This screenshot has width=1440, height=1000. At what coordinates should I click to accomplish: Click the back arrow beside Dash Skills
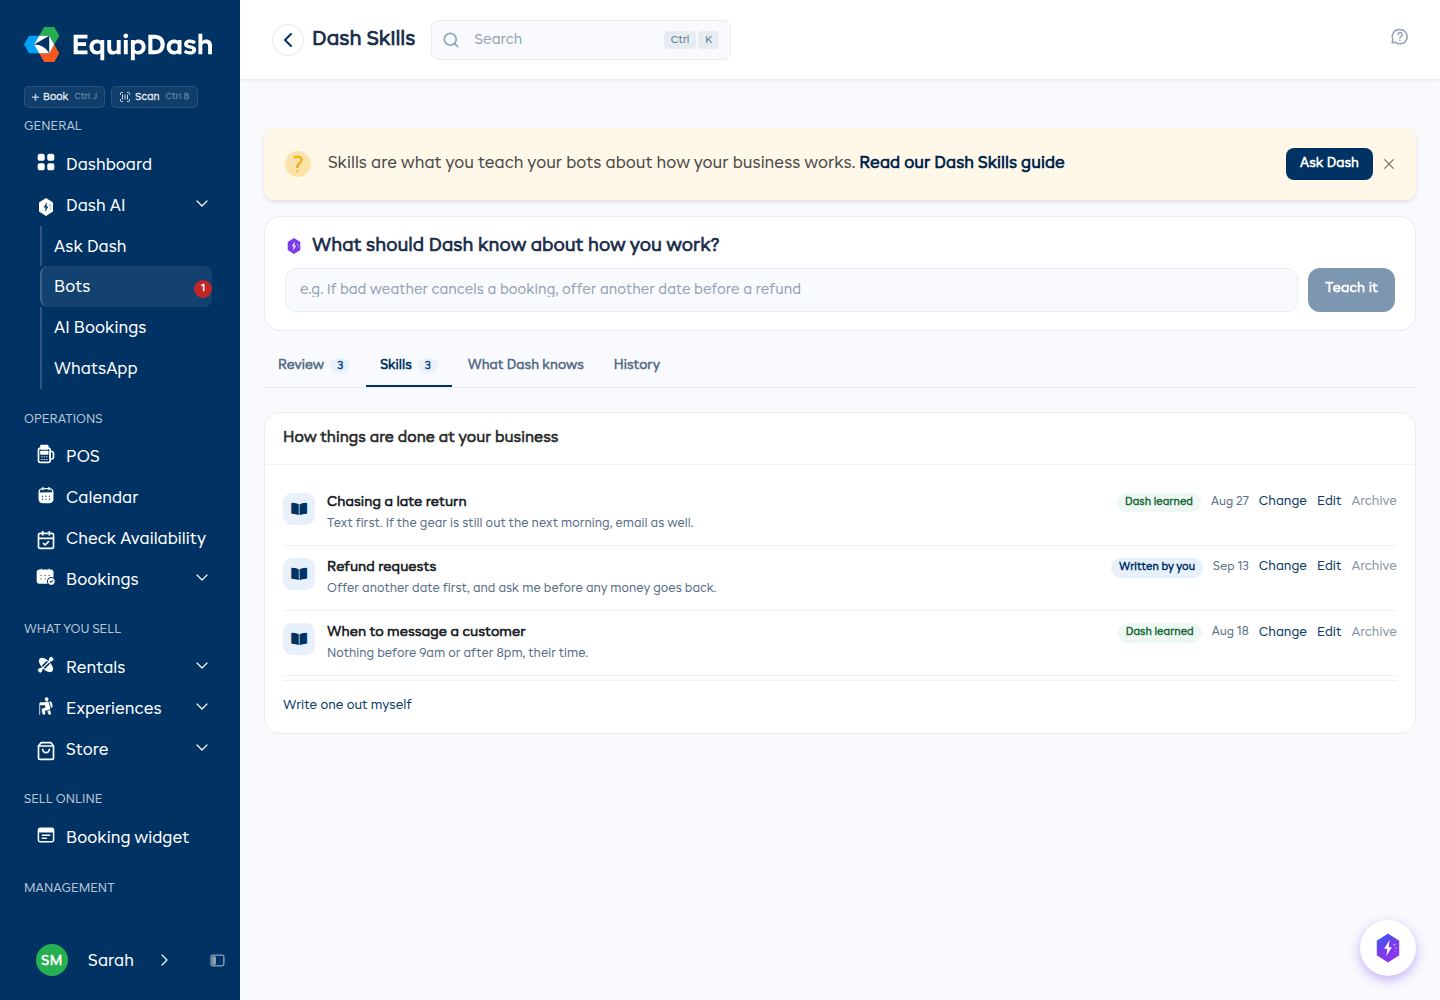(288, 40)
